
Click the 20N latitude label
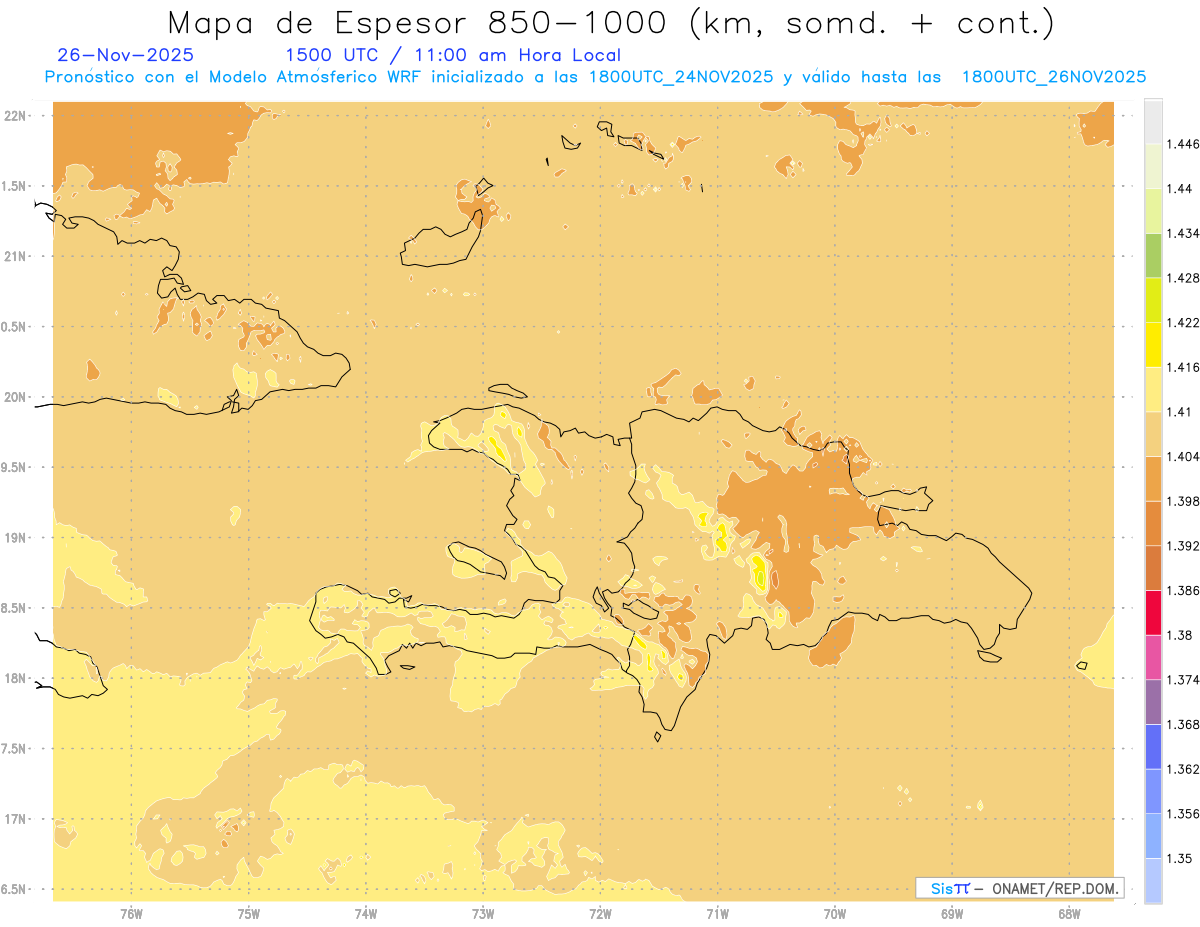coord(15,397)
